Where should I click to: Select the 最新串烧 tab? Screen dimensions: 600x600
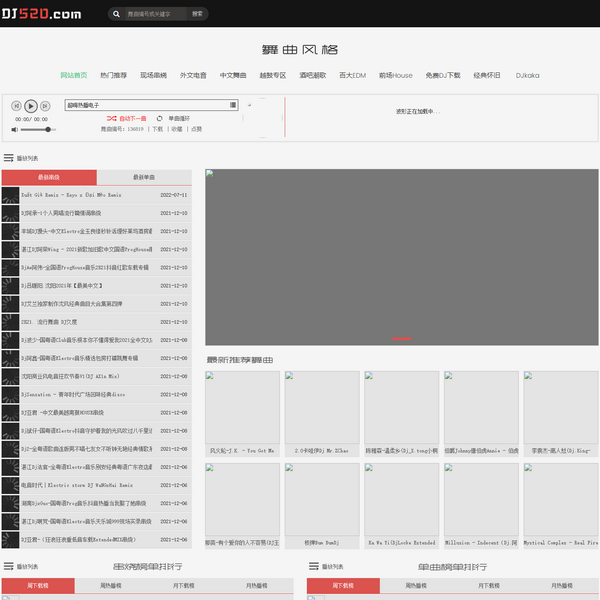click(48, 177)
